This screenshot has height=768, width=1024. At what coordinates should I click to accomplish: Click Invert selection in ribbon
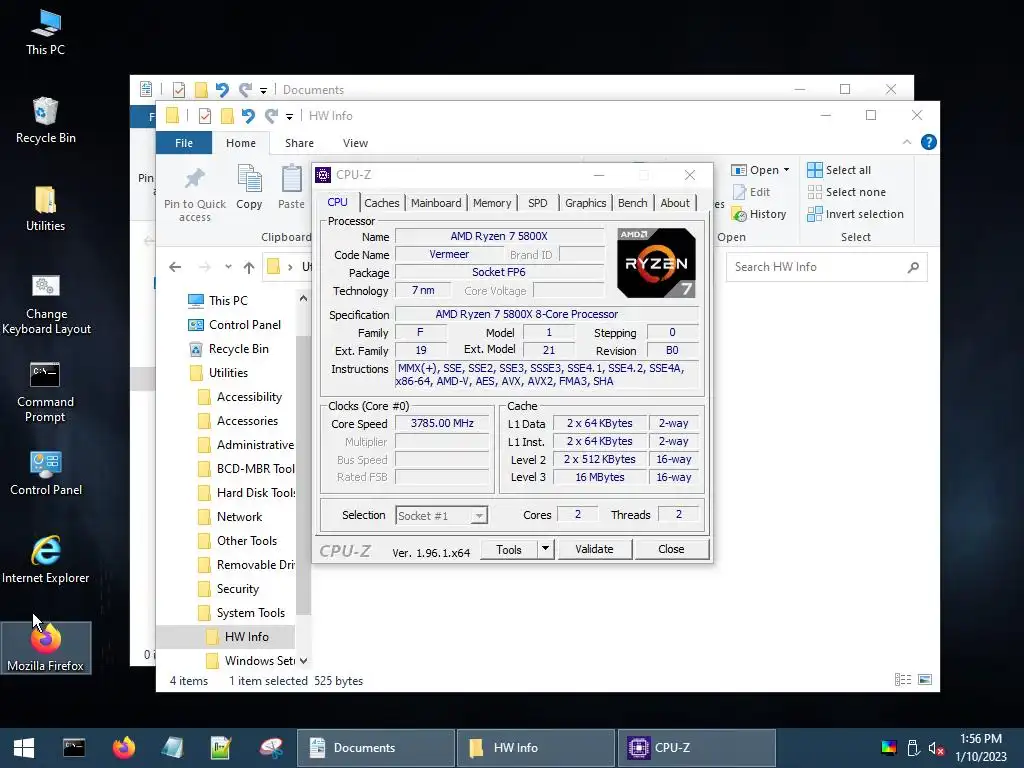point(856,214)
